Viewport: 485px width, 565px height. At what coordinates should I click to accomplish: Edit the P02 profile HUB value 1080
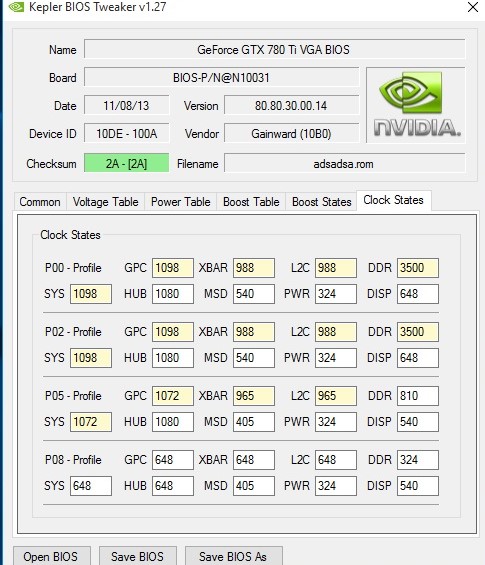pos(173,358)
